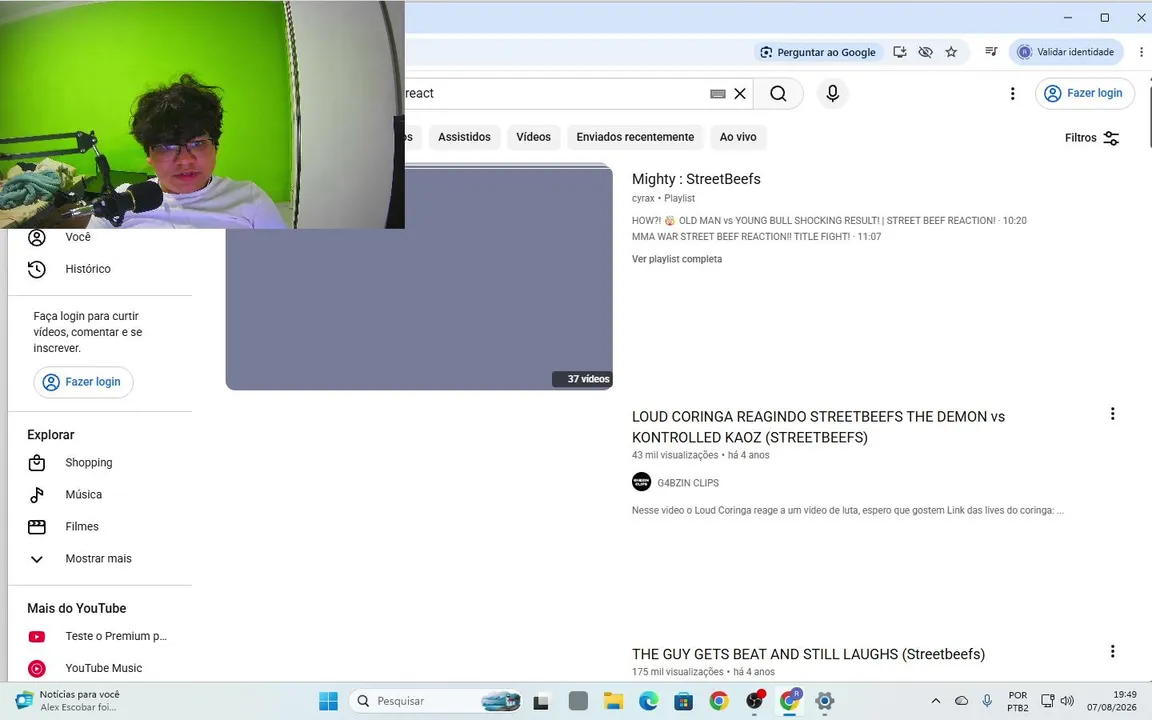Click Fazer login in the YouTube header
1152x720 pixels.
pyautogui.click(x=1084, y=93)
